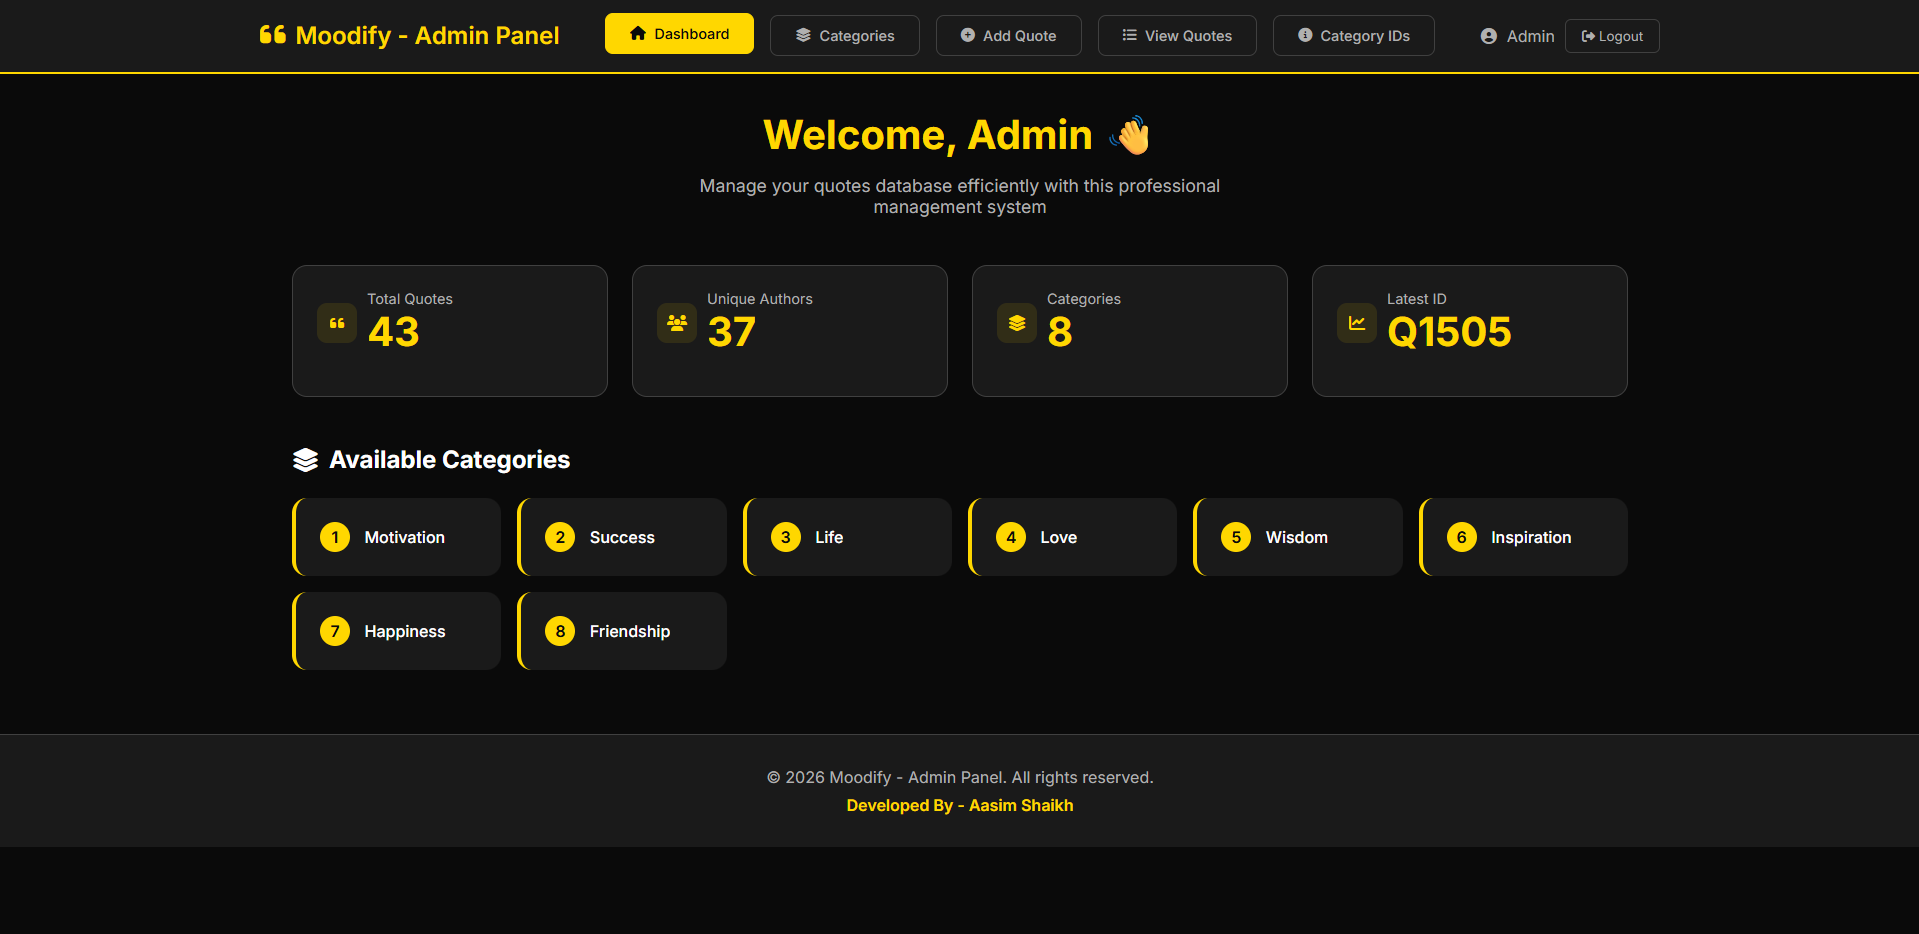This screenshot has height=934, width=1919.
Task: Click the number 6 Inspiration badge
Action: click(x=1461, y=537)
